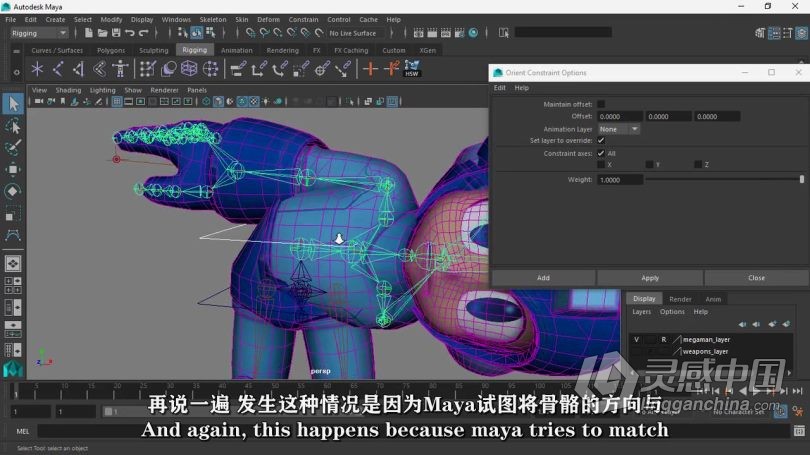Viewport: 810px width, 455px height.
Task: Click the Lattice deformer shelf icon
Action: (x=189, y=69)
